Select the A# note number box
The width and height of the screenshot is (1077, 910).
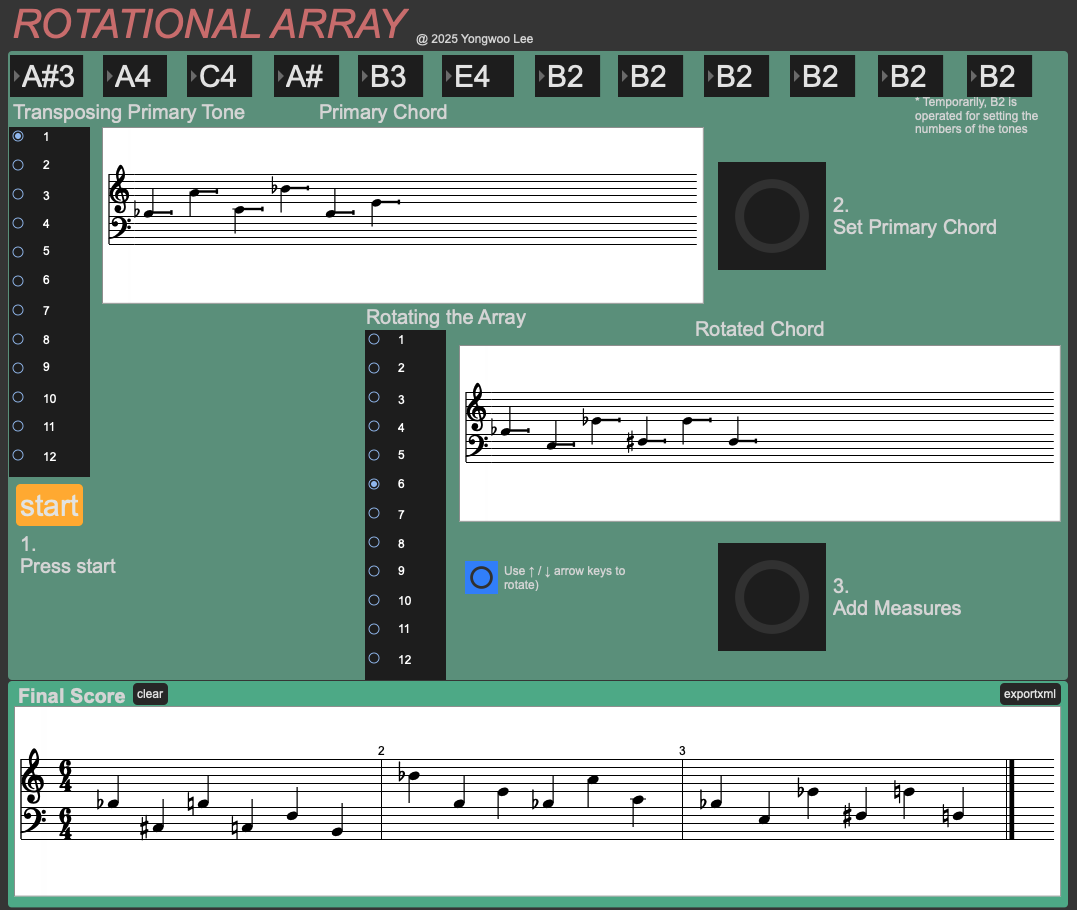coord(306,76)
